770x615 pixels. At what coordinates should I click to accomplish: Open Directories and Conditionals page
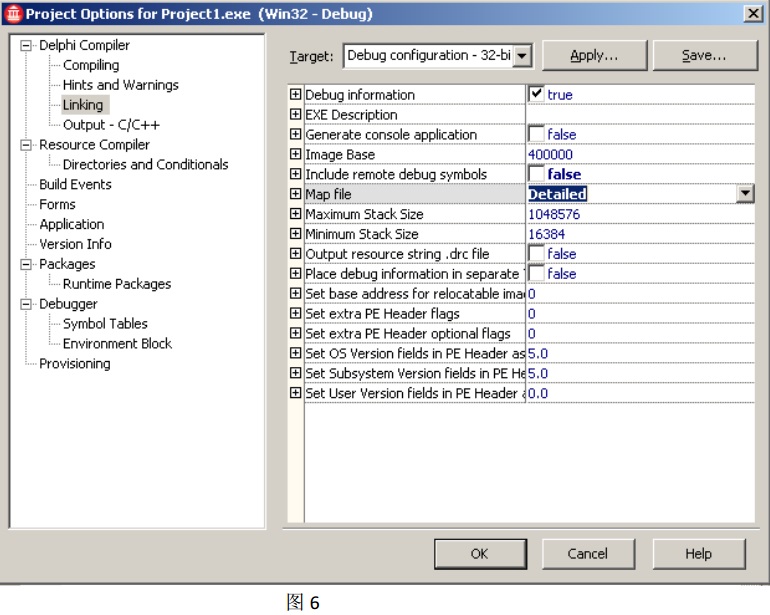[x=145, y=164]
